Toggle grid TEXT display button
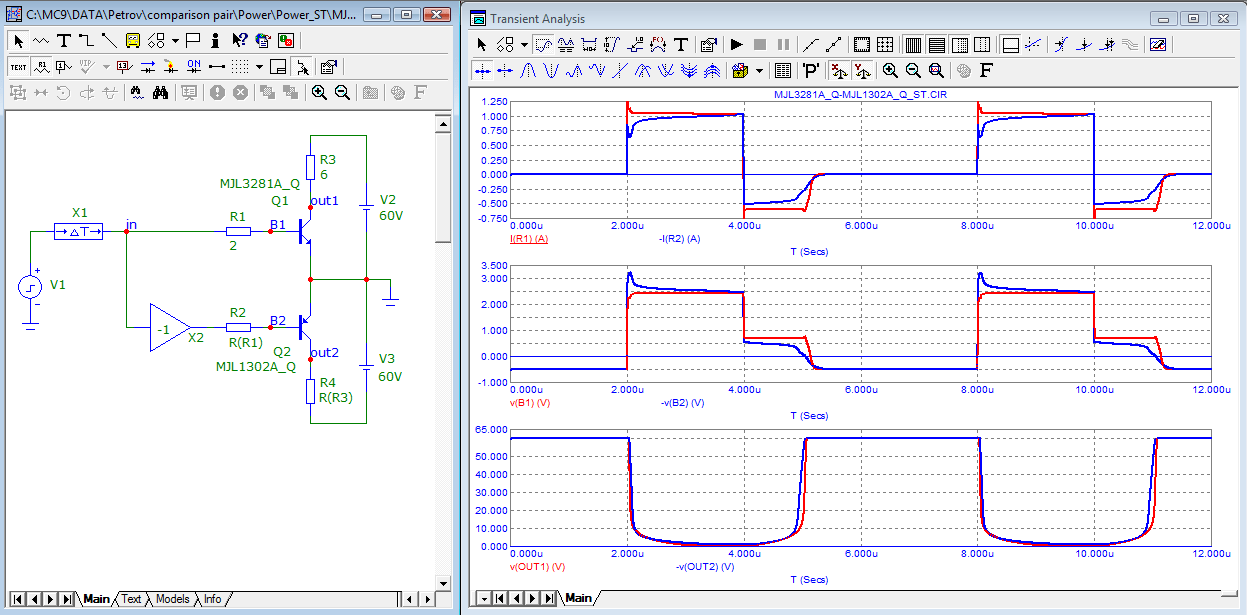This screenshot has height=615, width=1247. pos(18,67)
